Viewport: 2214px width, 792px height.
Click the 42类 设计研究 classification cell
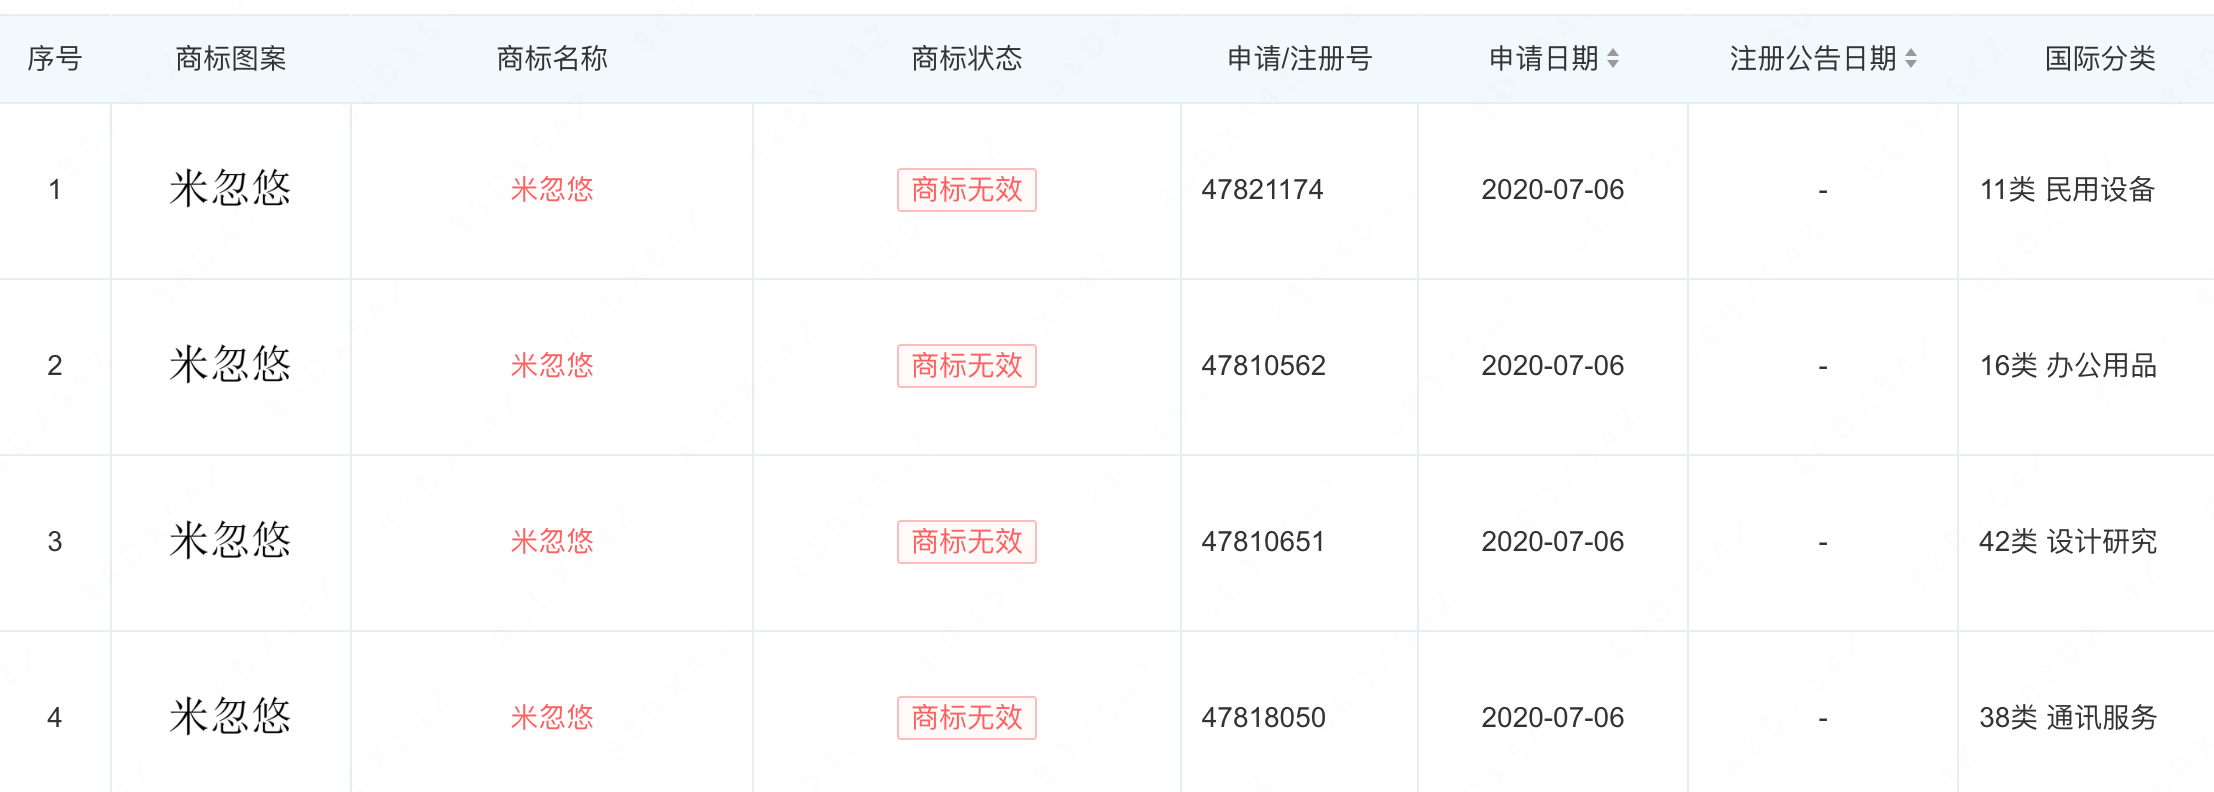(2068, 541)
